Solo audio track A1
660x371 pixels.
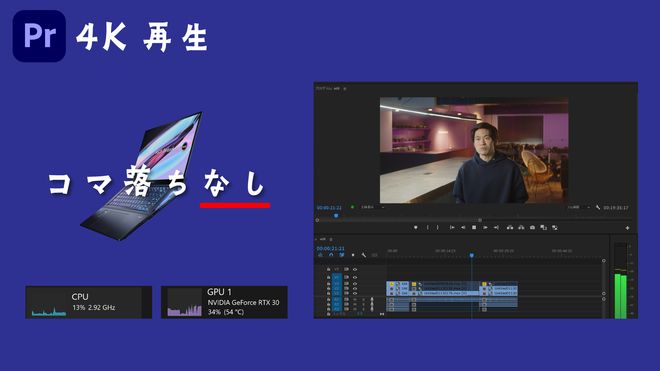coord(364,299)
